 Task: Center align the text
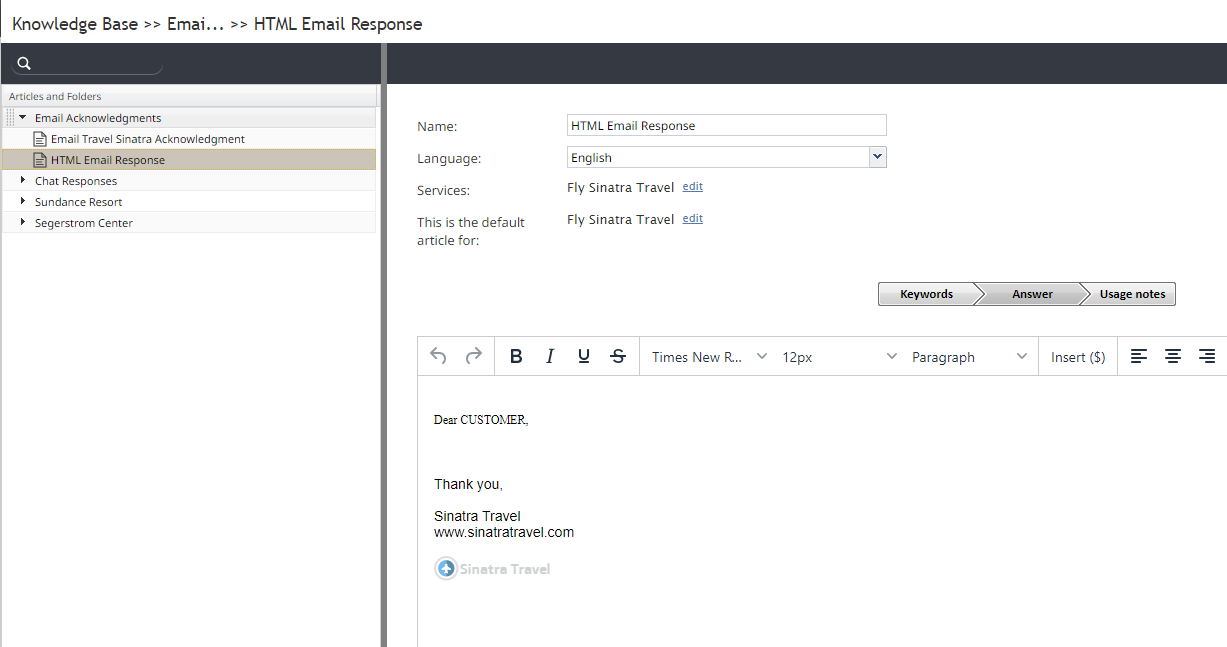[1173, 357]
